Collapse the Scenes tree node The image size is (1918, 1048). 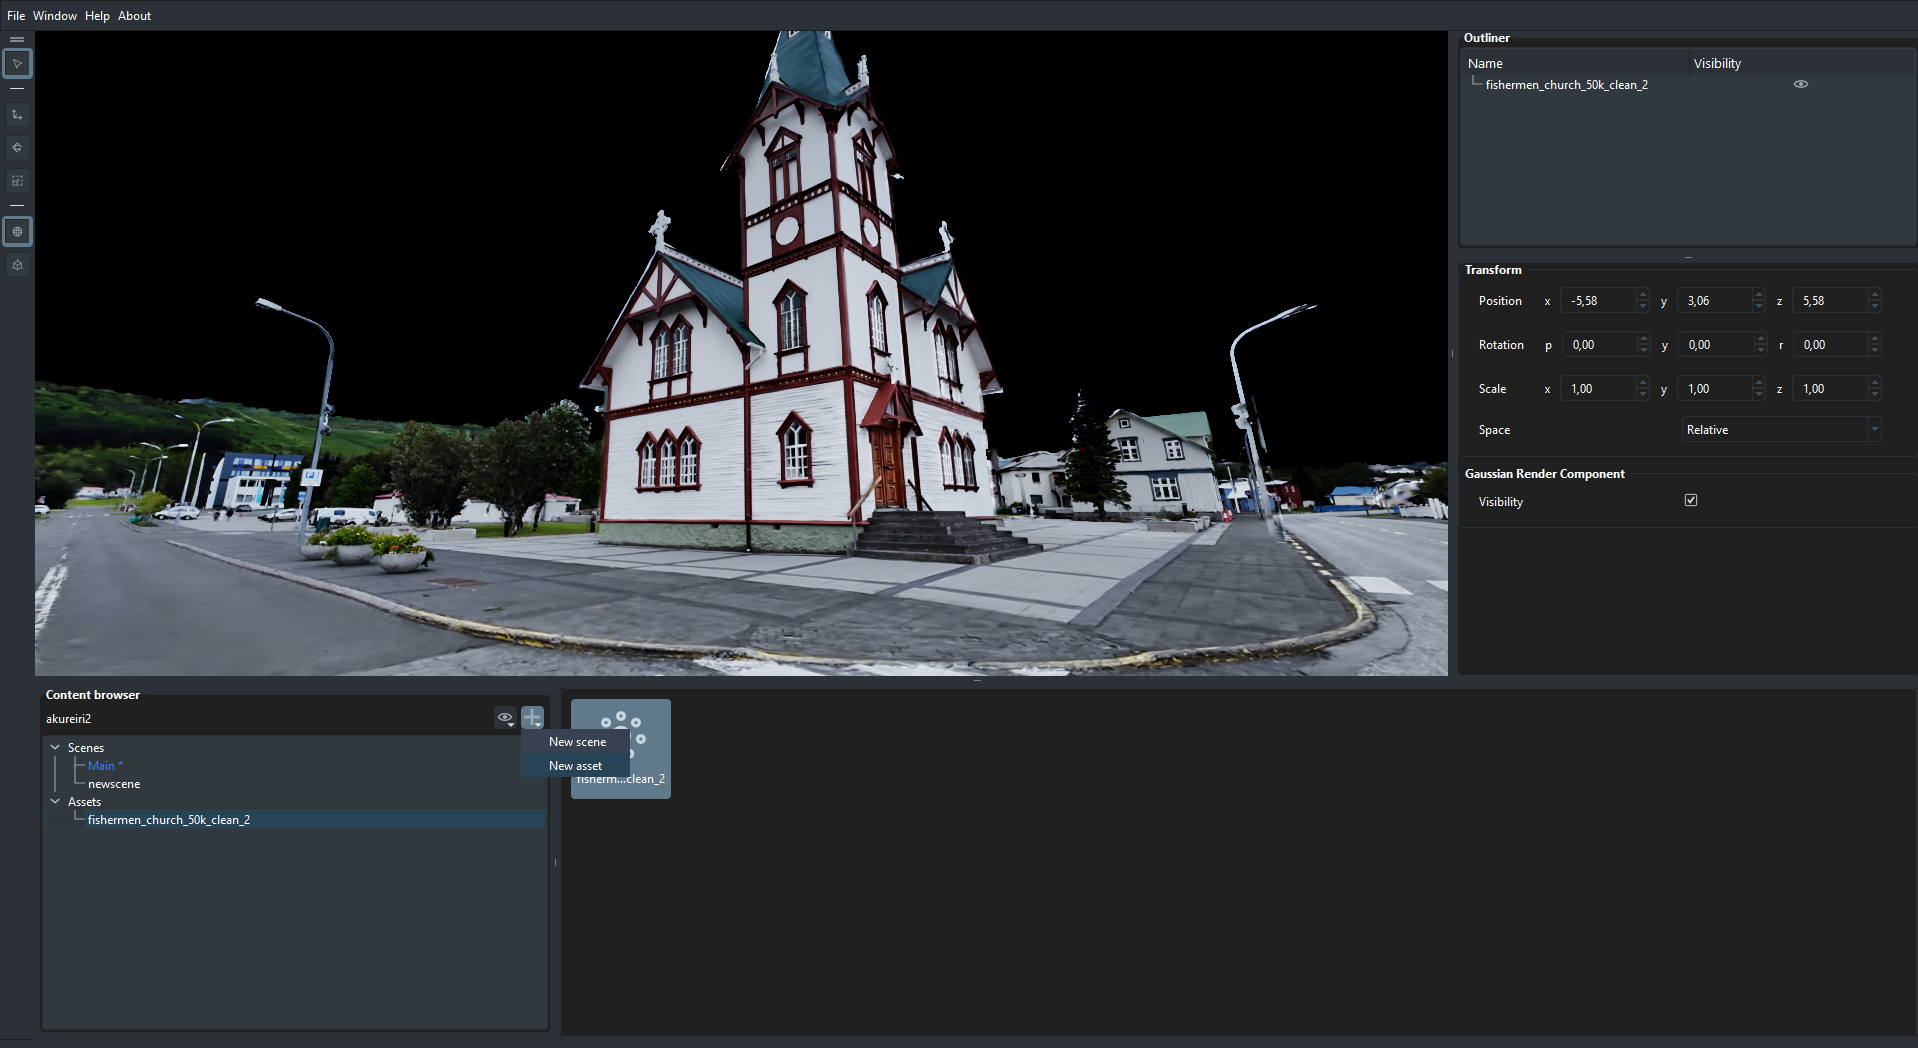tap(55, 747)
